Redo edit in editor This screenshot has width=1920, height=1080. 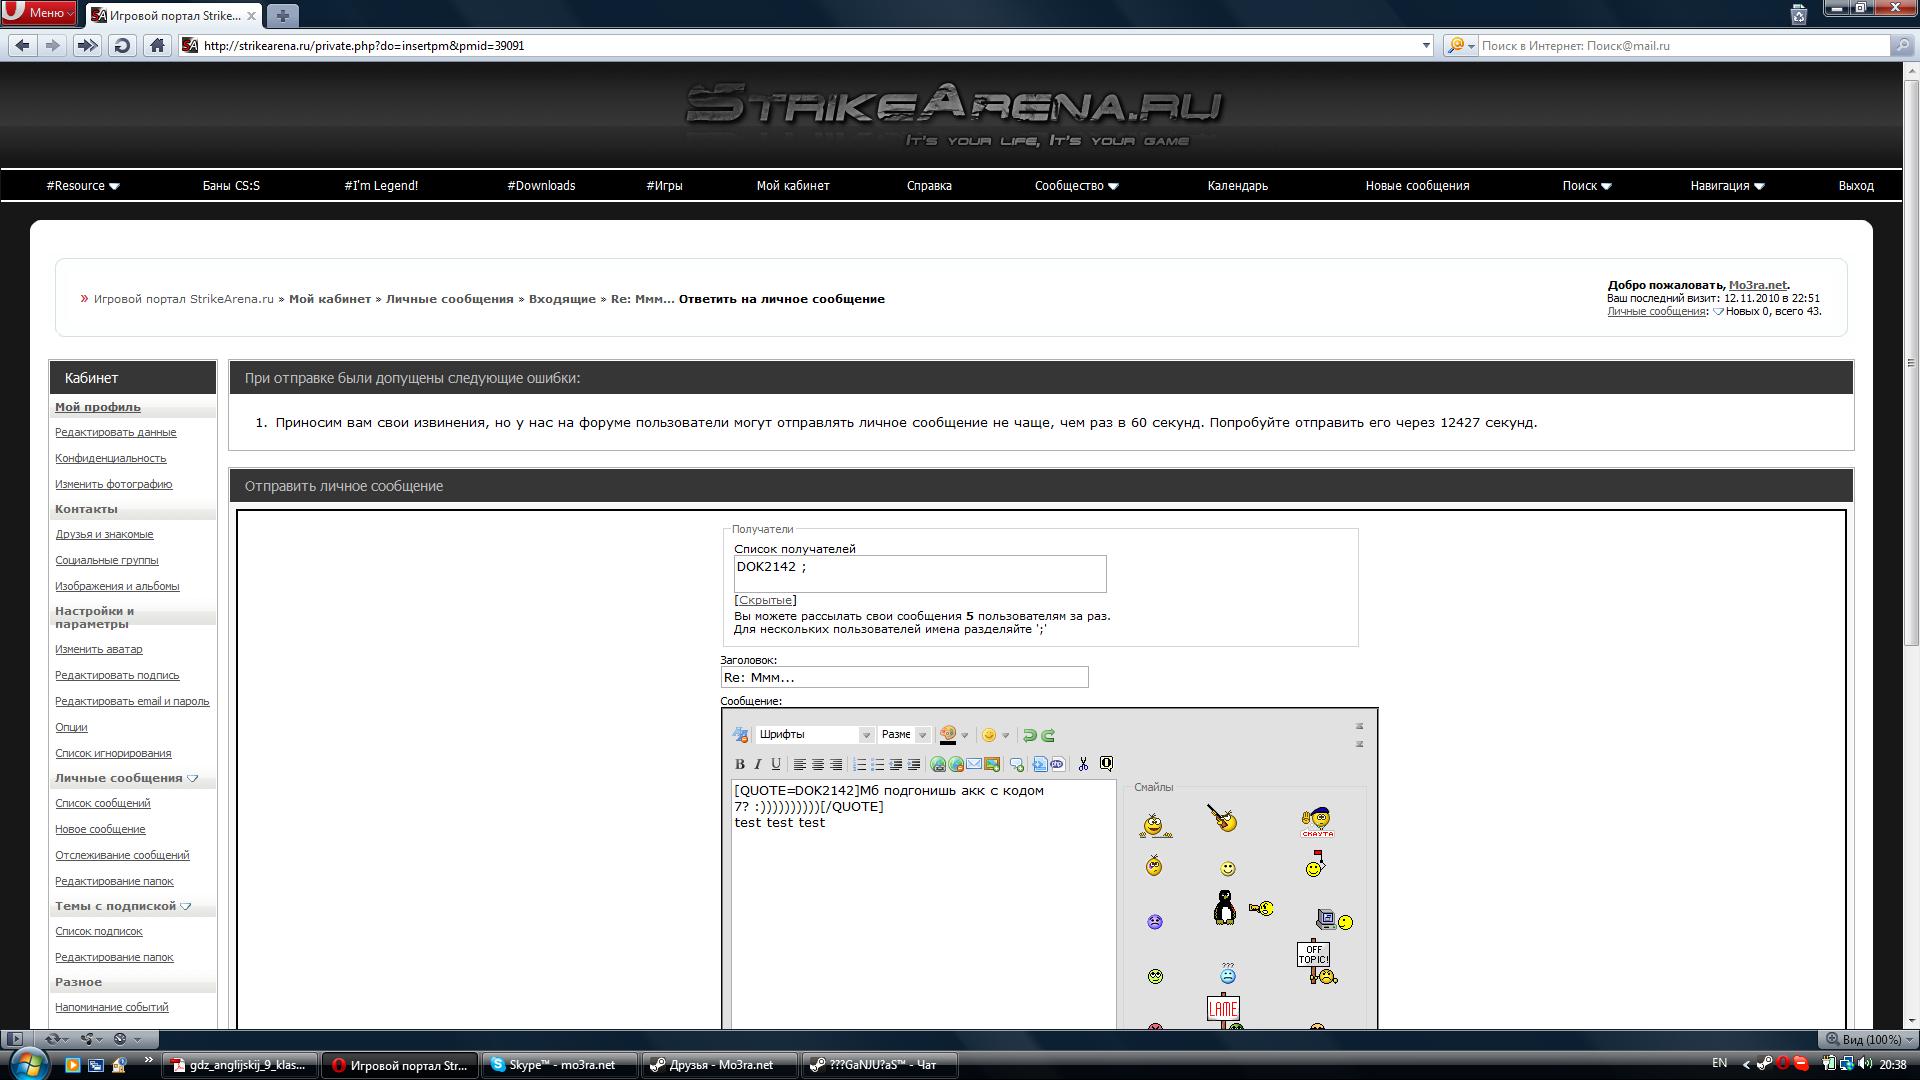(1048, 735)
